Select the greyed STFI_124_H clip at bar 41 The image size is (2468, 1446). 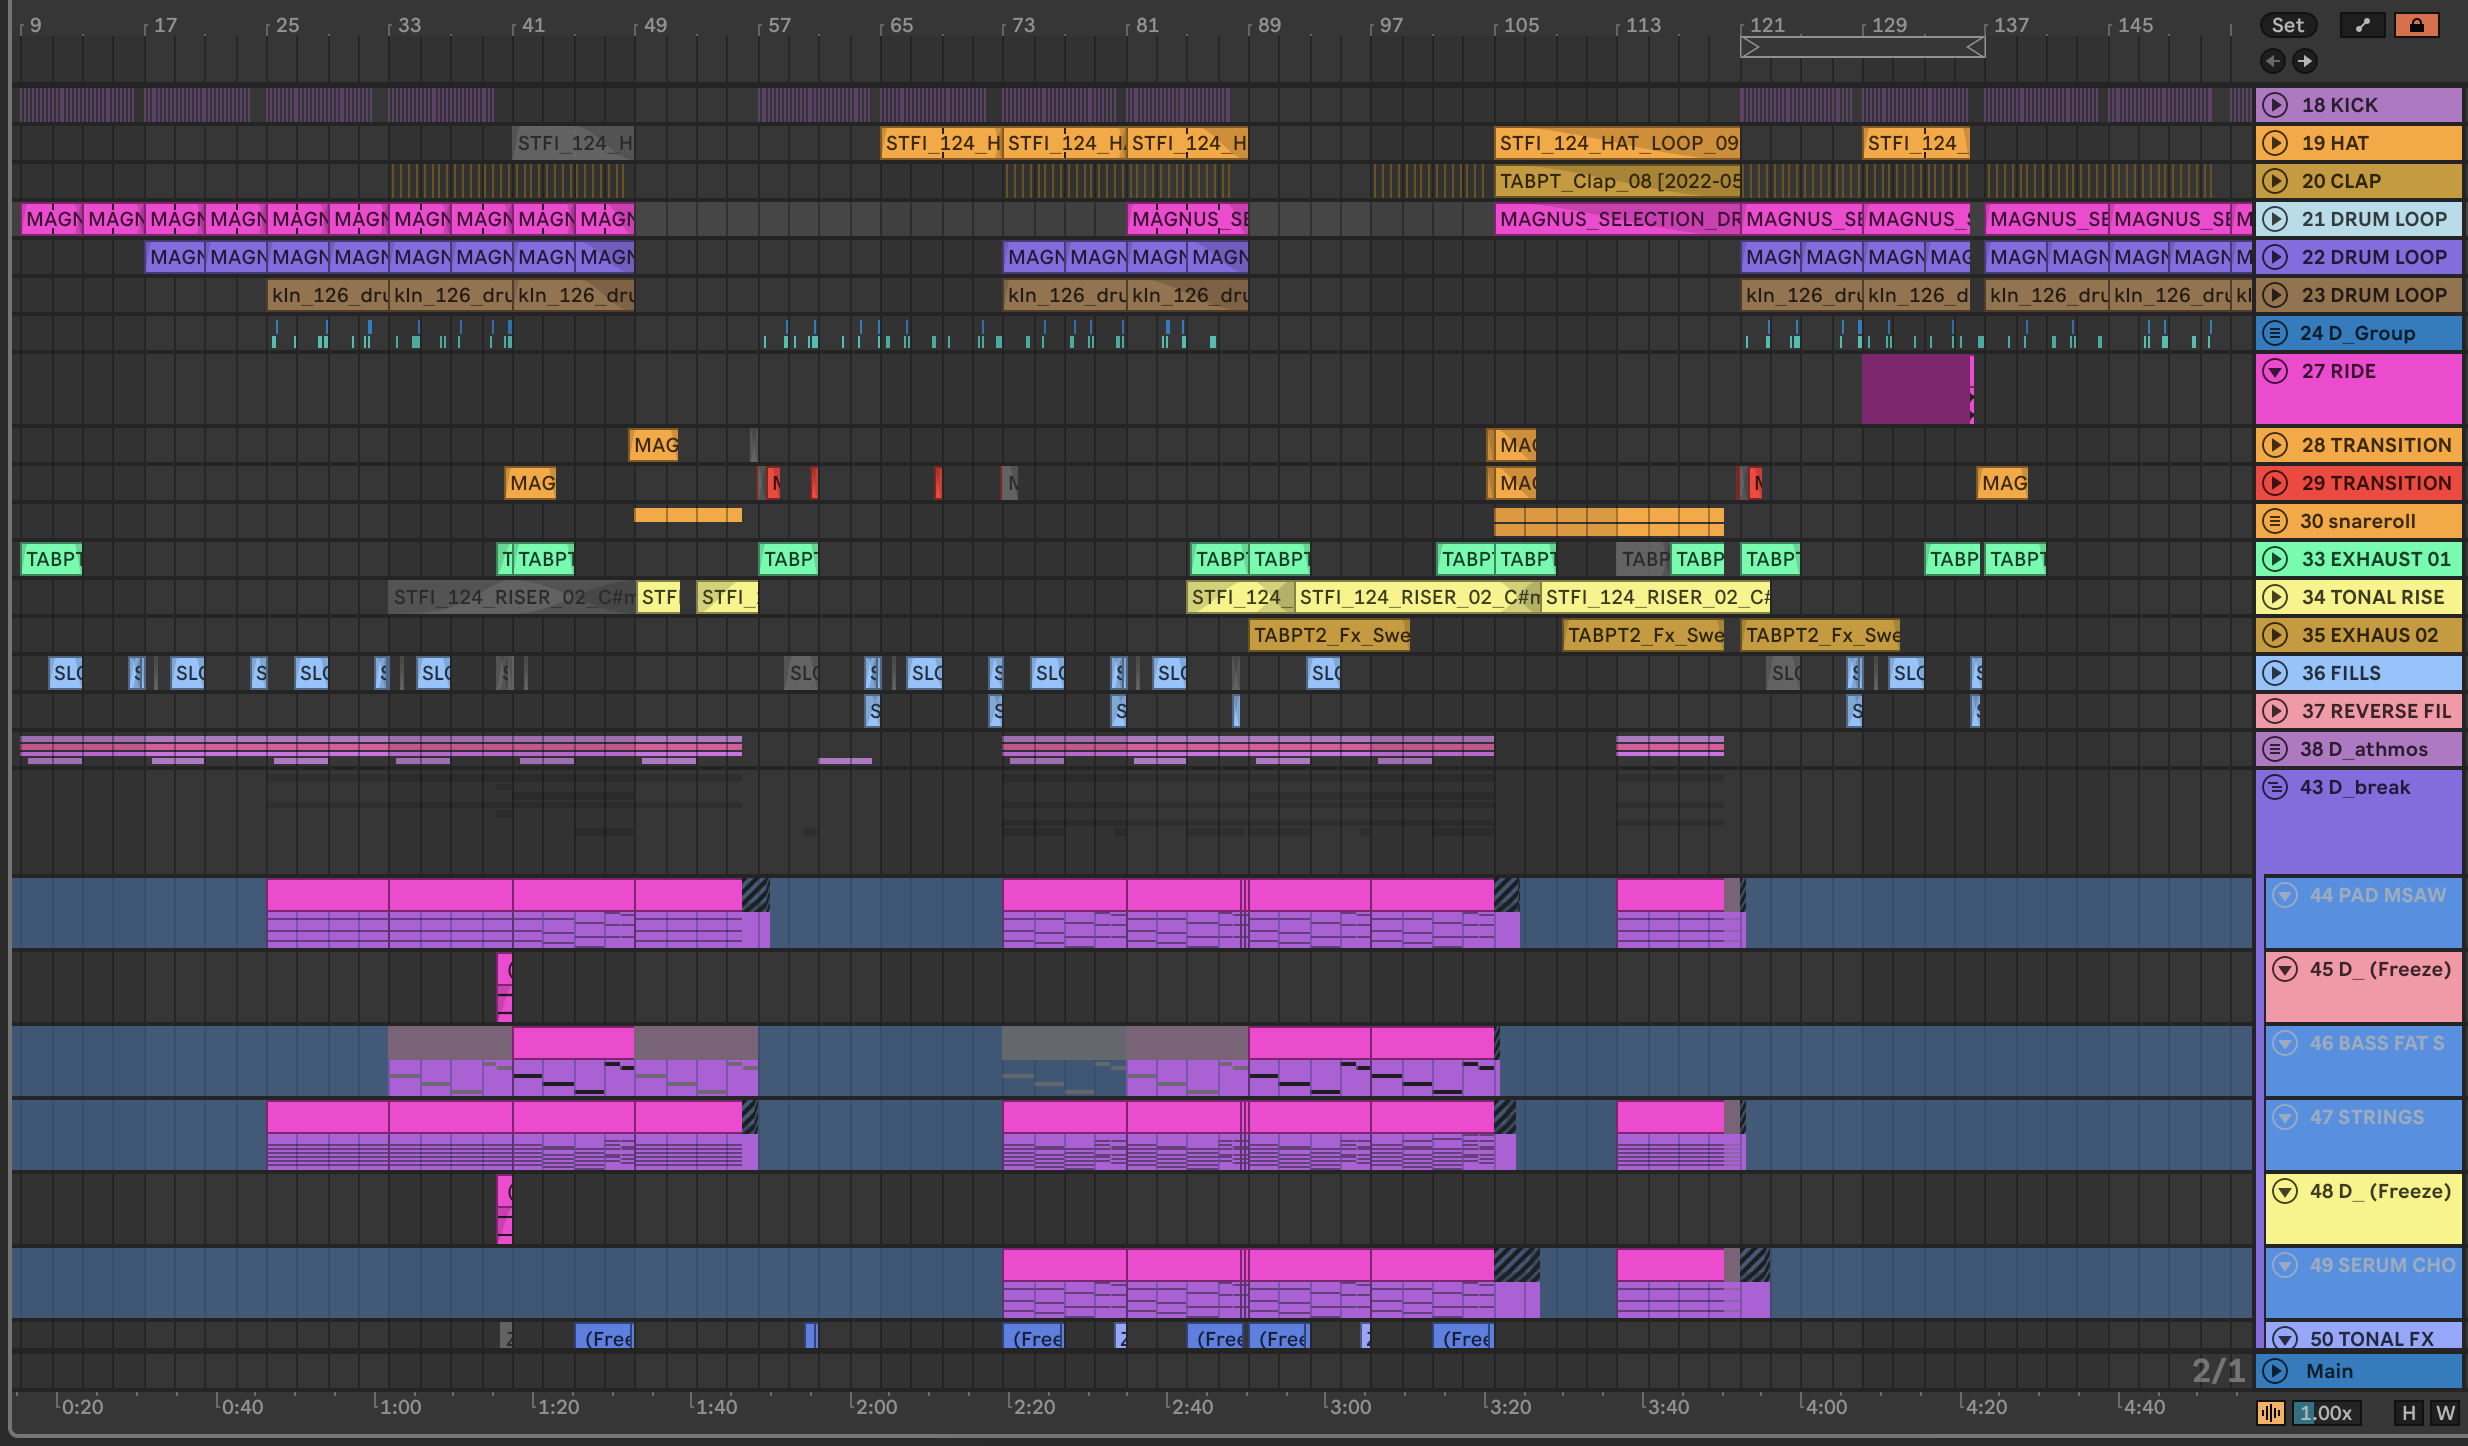[x=573, y=143]
